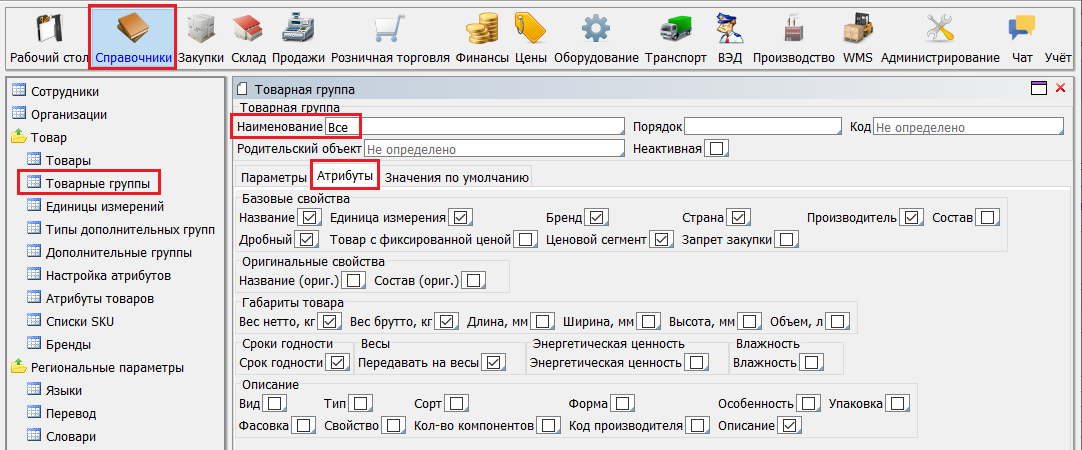Open the Продажи cash register icon
This screenshot has height=450, width=1082.
coord(298,28)
